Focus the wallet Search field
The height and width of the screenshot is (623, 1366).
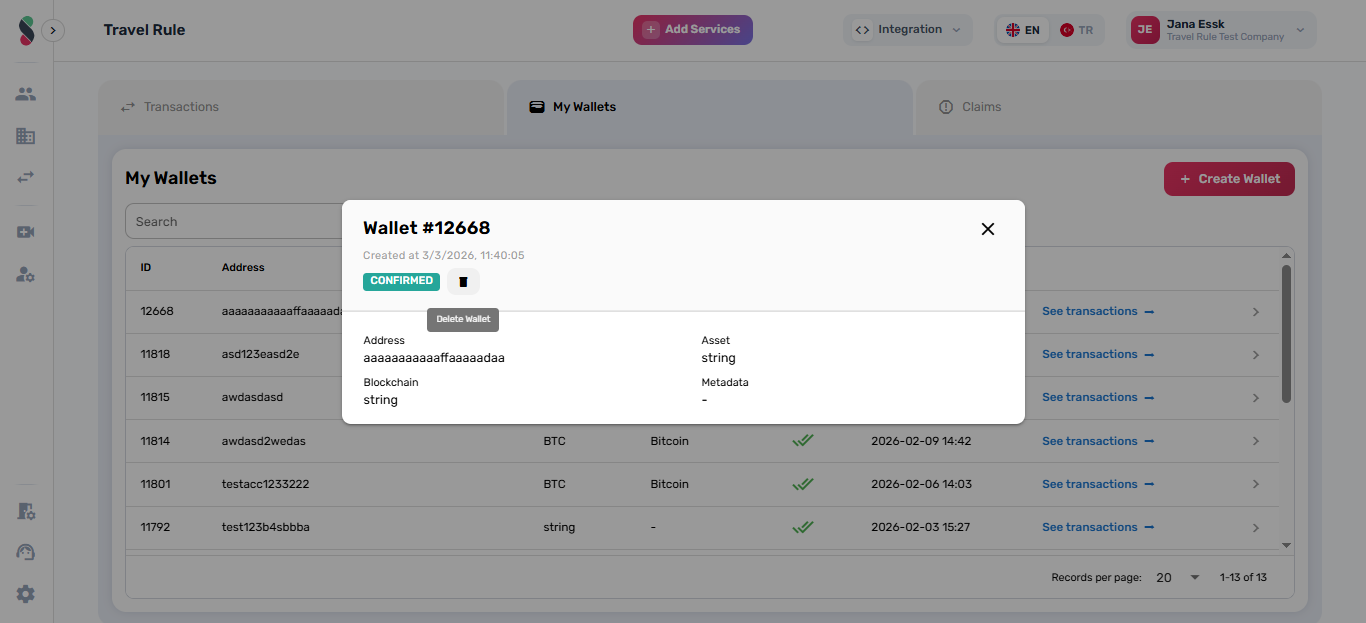click(235, 222)
